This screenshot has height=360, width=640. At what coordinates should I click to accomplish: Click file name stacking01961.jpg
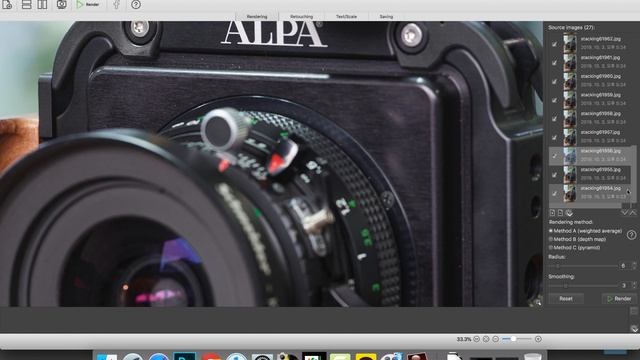point(600,58)
